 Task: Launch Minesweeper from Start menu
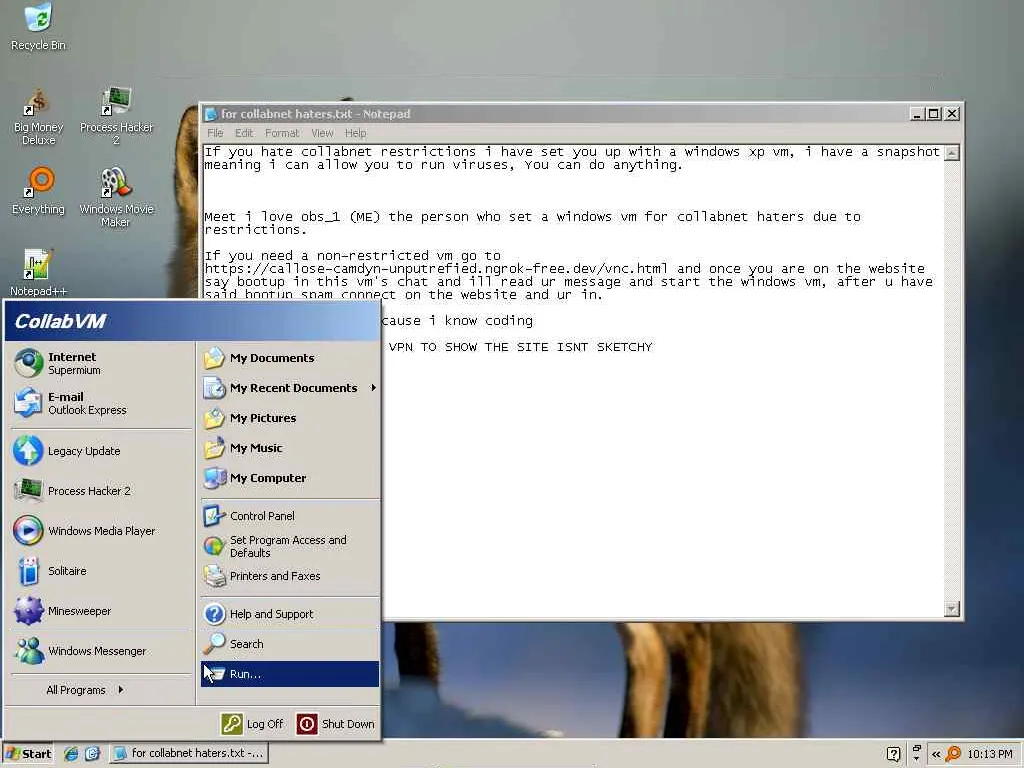(101, 611)
